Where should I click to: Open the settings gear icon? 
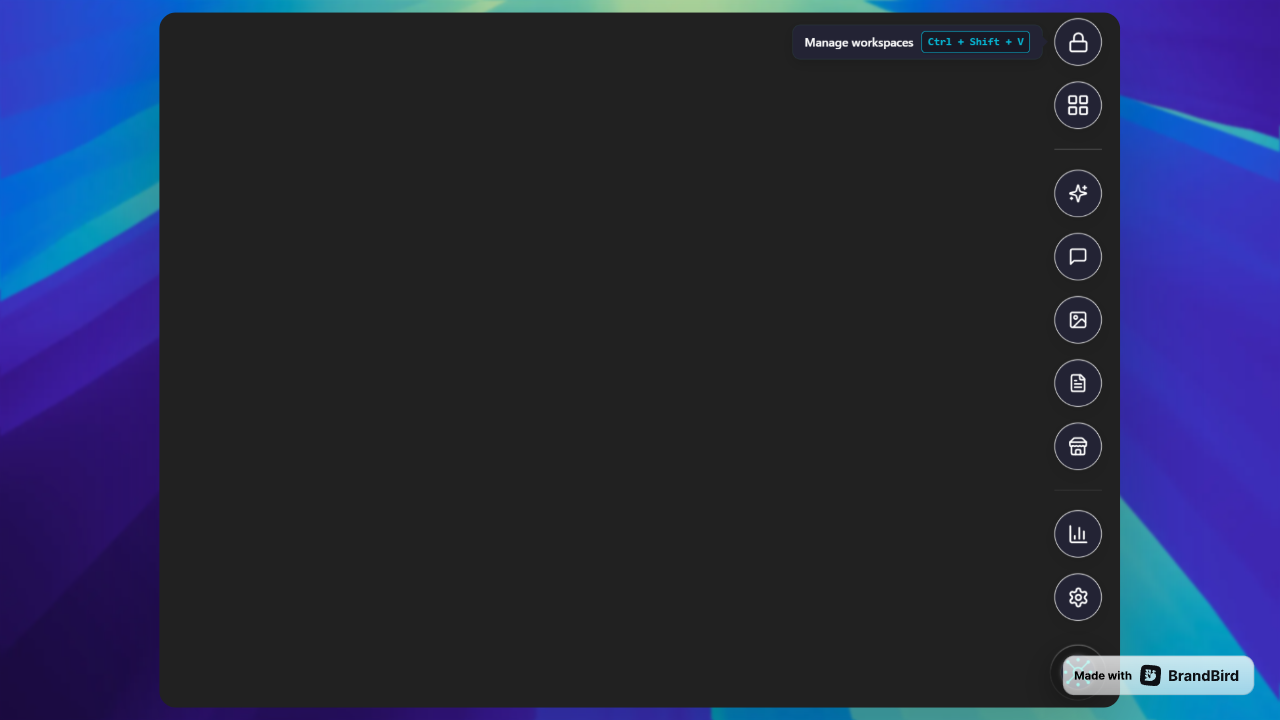coord(1077,597)
